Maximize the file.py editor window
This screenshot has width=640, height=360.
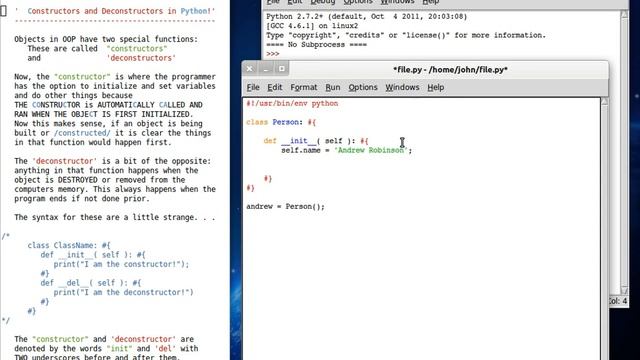click(282, 69)
